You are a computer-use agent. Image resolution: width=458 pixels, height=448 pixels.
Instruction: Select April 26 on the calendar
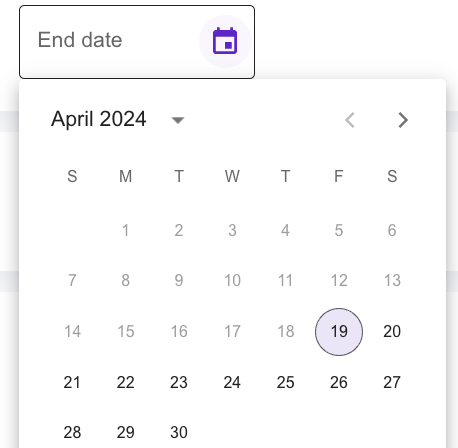(x=339, y=382)
